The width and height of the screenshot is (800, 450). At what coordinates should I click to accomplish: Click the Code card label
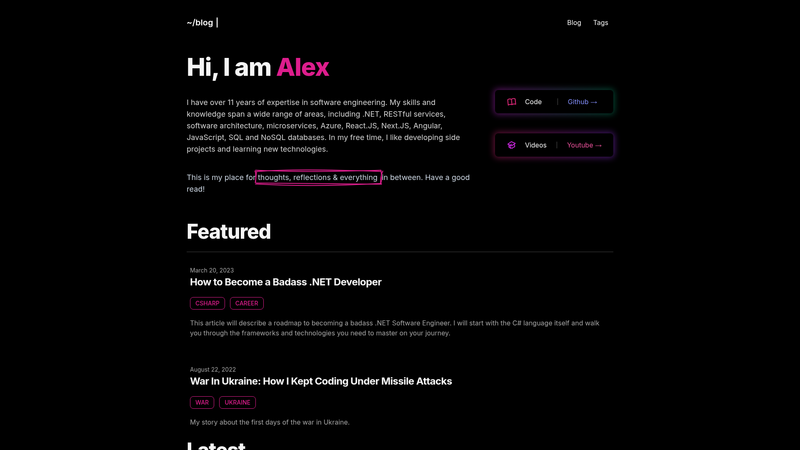[533, 102]
